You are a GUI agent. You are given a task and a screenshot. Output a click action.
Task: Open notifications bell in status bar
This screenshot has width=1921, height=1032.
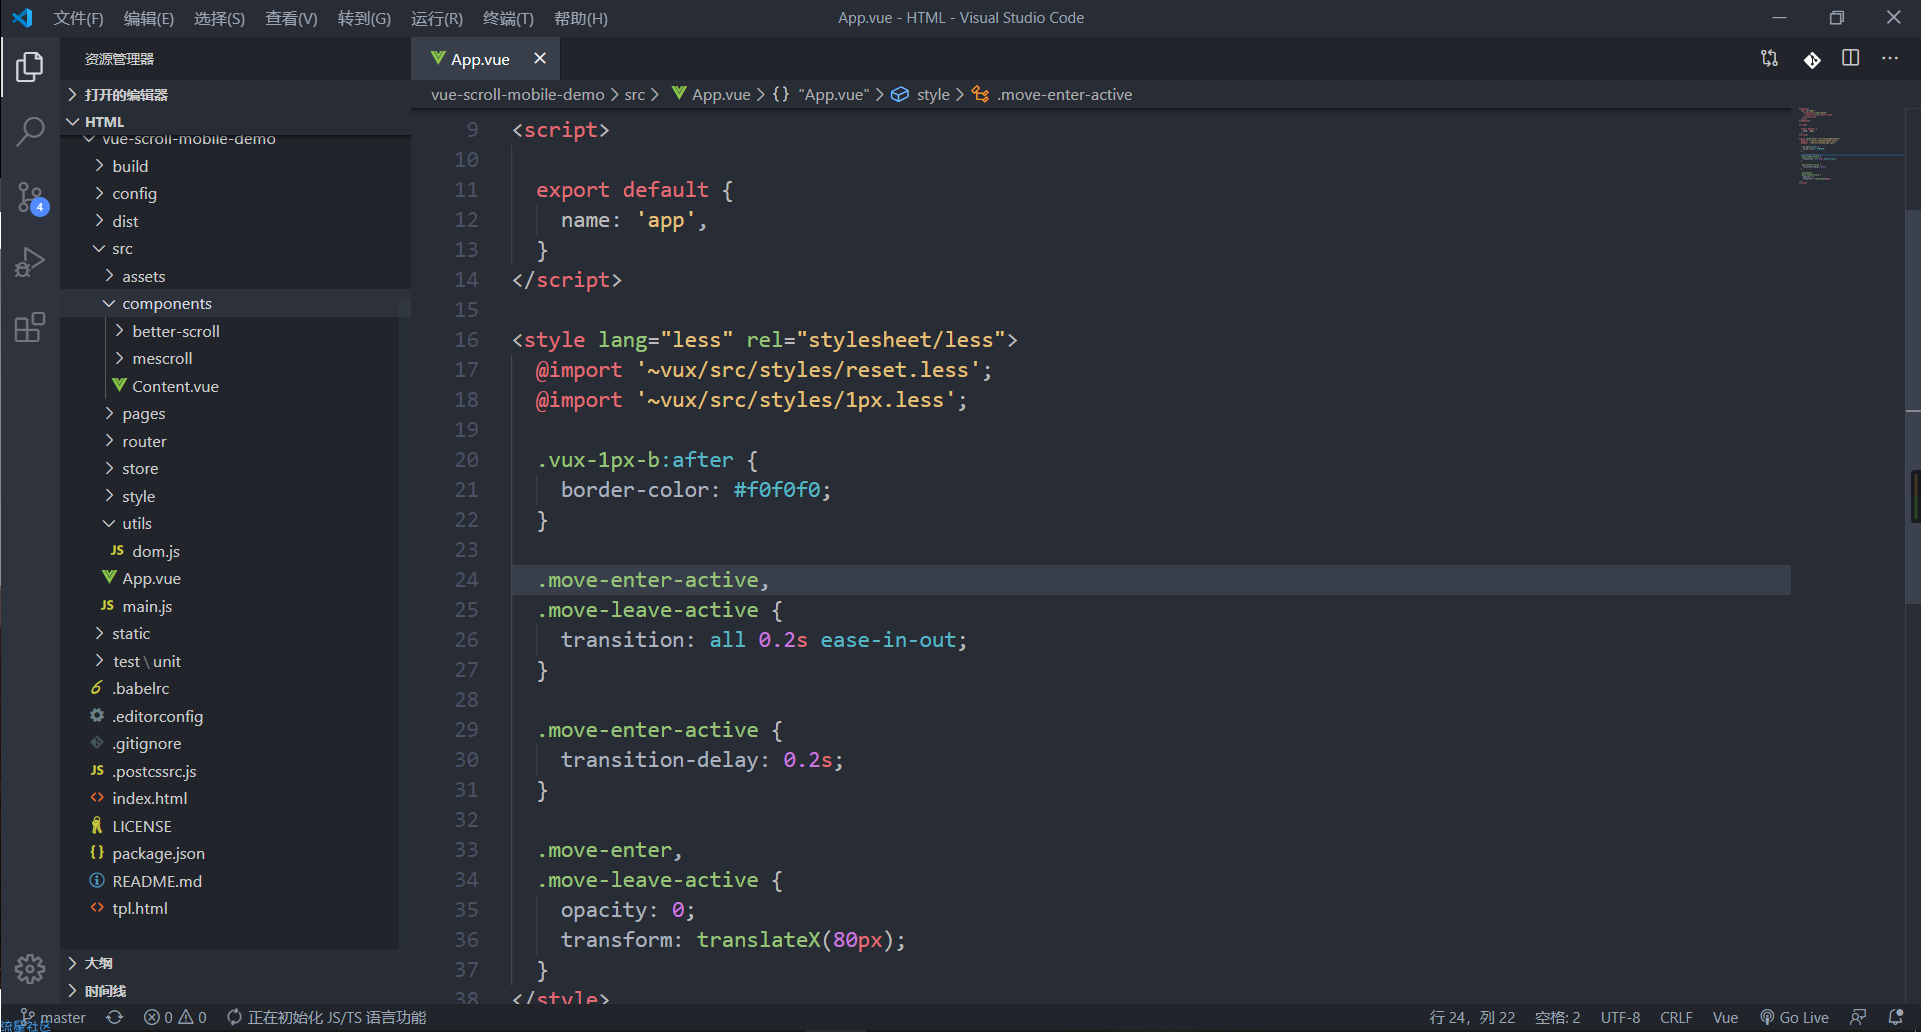pyautogui.click(x=1895, y=1017)
